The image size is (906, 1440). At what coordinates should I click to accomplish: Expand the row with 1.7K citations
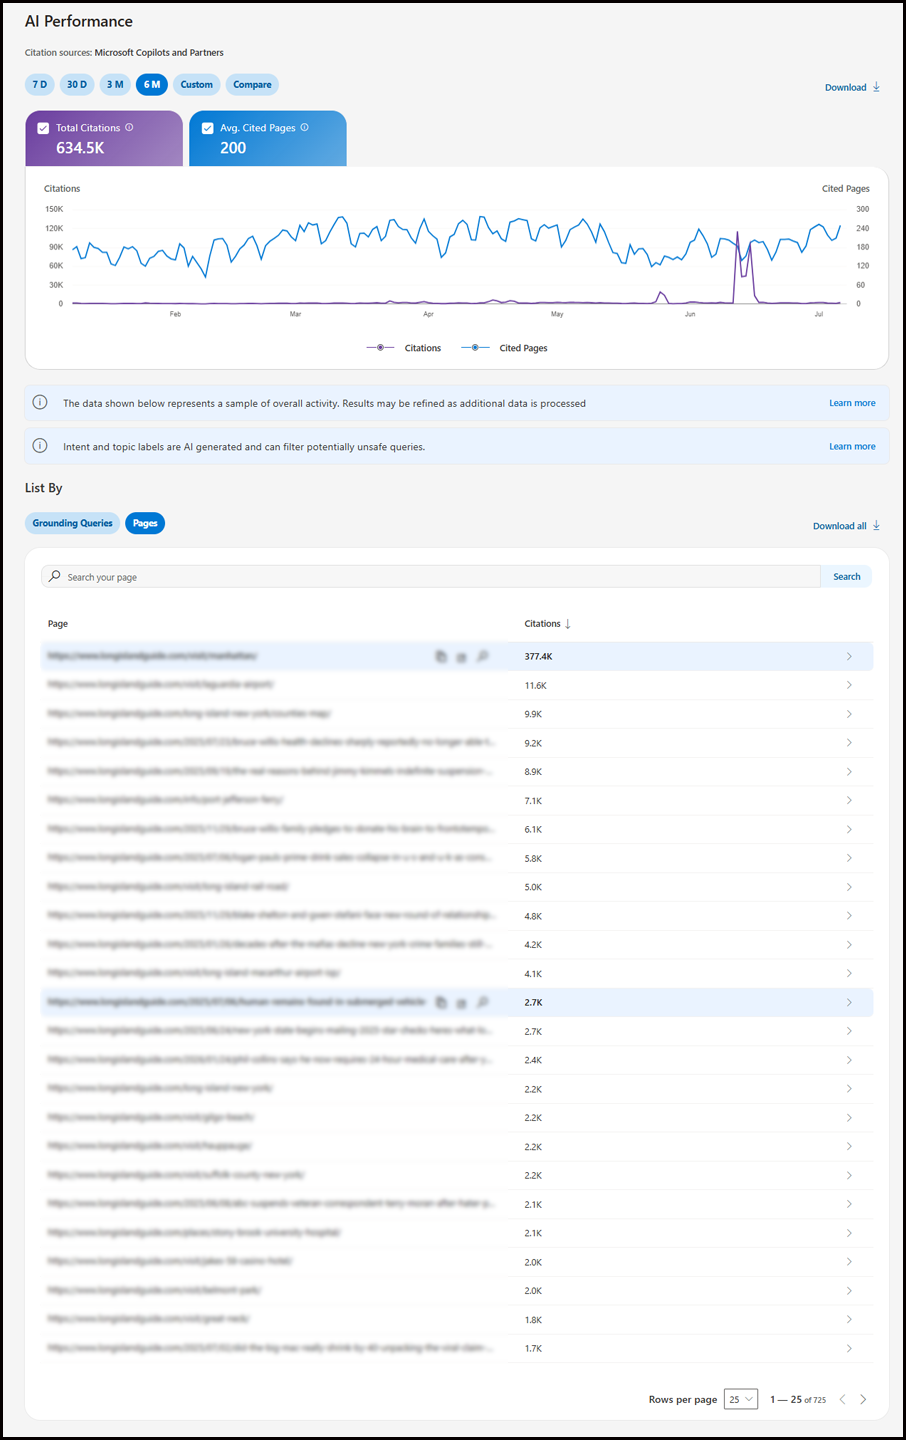[x=849, y=1348]
